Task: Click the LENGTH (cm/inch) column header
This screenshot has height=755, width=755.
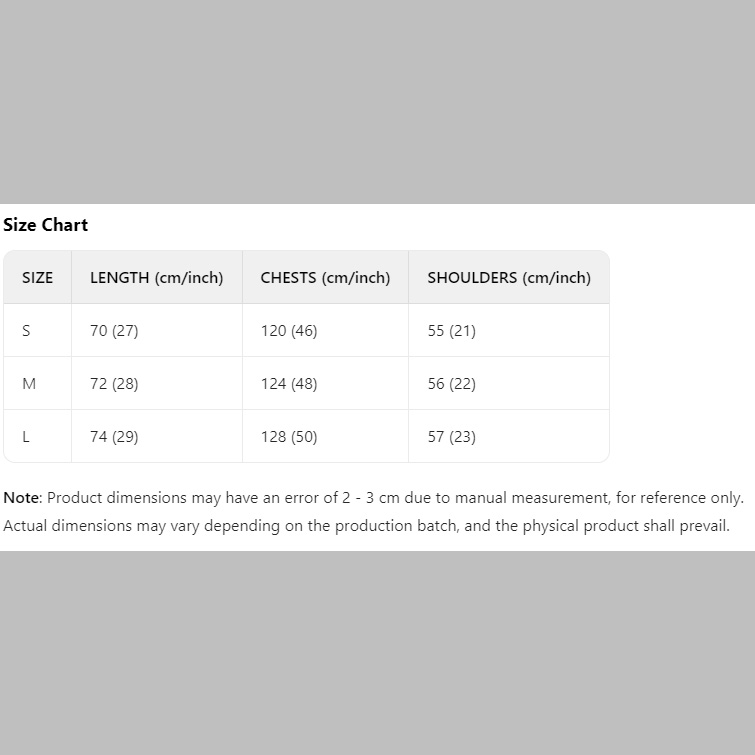Action: (157, 278)
